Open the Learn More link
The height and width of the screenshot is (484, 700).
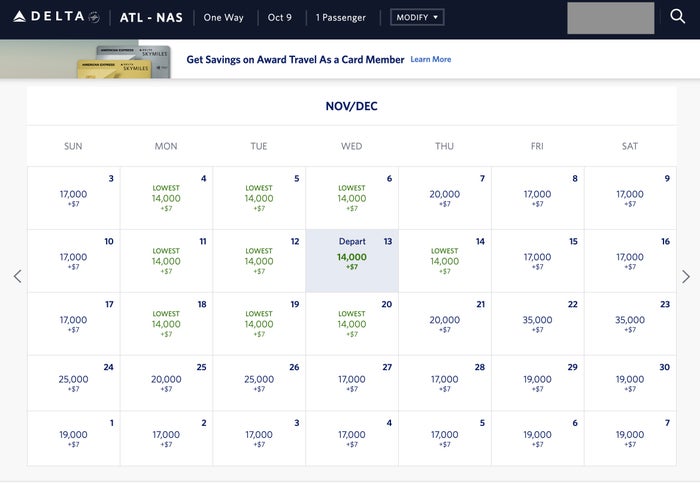pos(430,59)
